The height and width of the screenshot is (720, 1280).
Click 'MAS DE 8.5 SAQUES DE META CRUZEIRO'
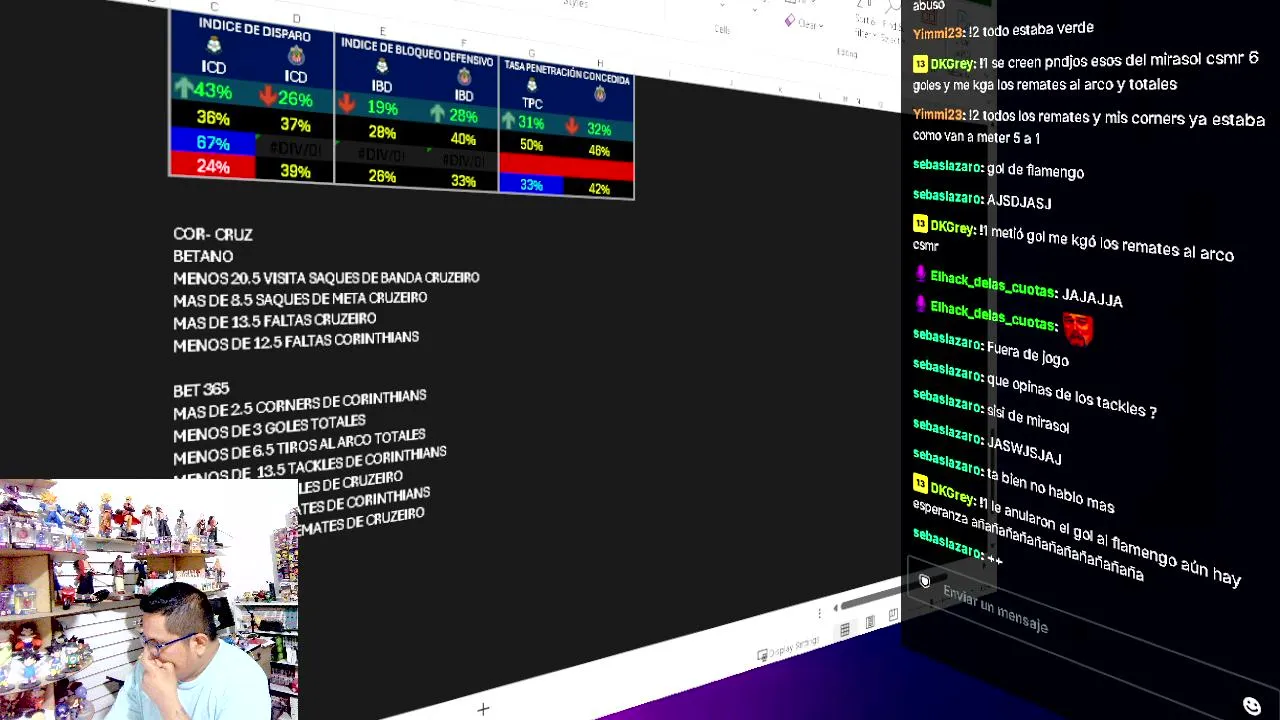pos(300,300)
